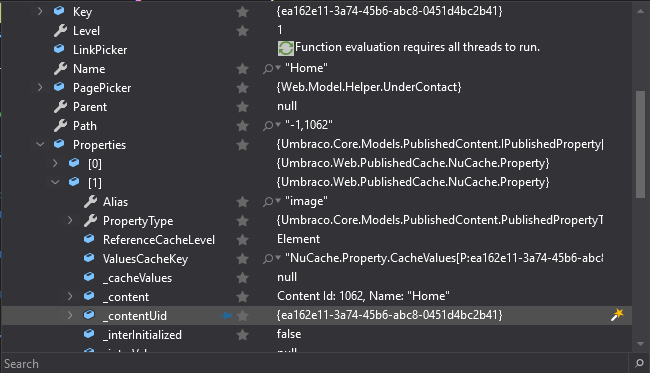Click the PagePicker cube icon

[x=59, y=87]
